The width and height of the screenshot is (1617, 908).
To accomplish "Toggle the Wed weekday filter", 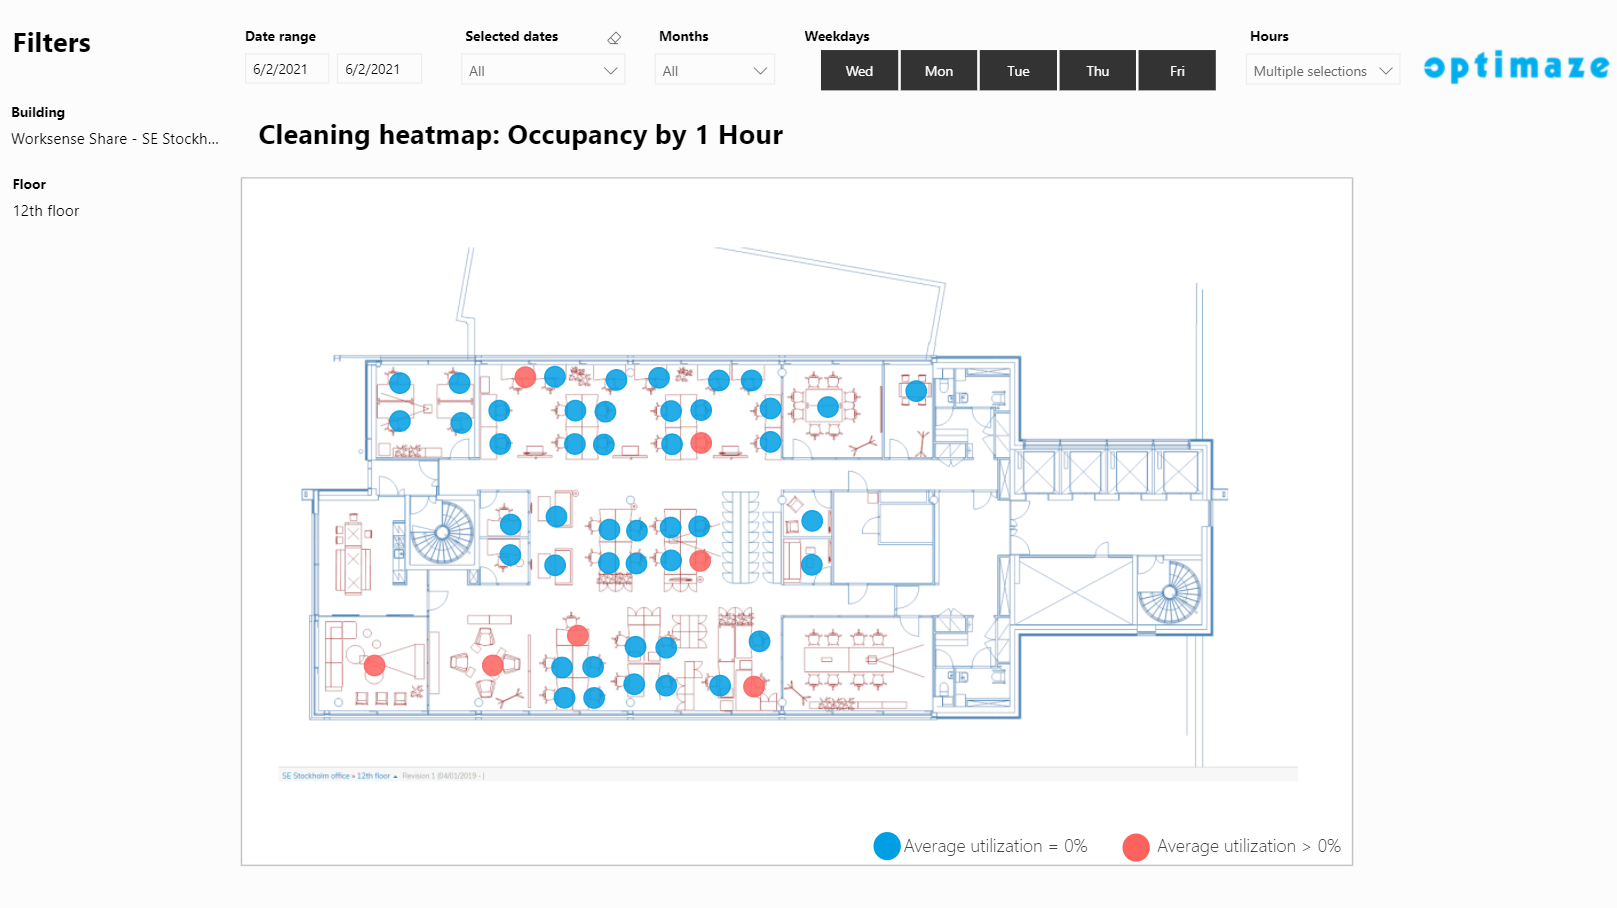I will pos(859,71).
